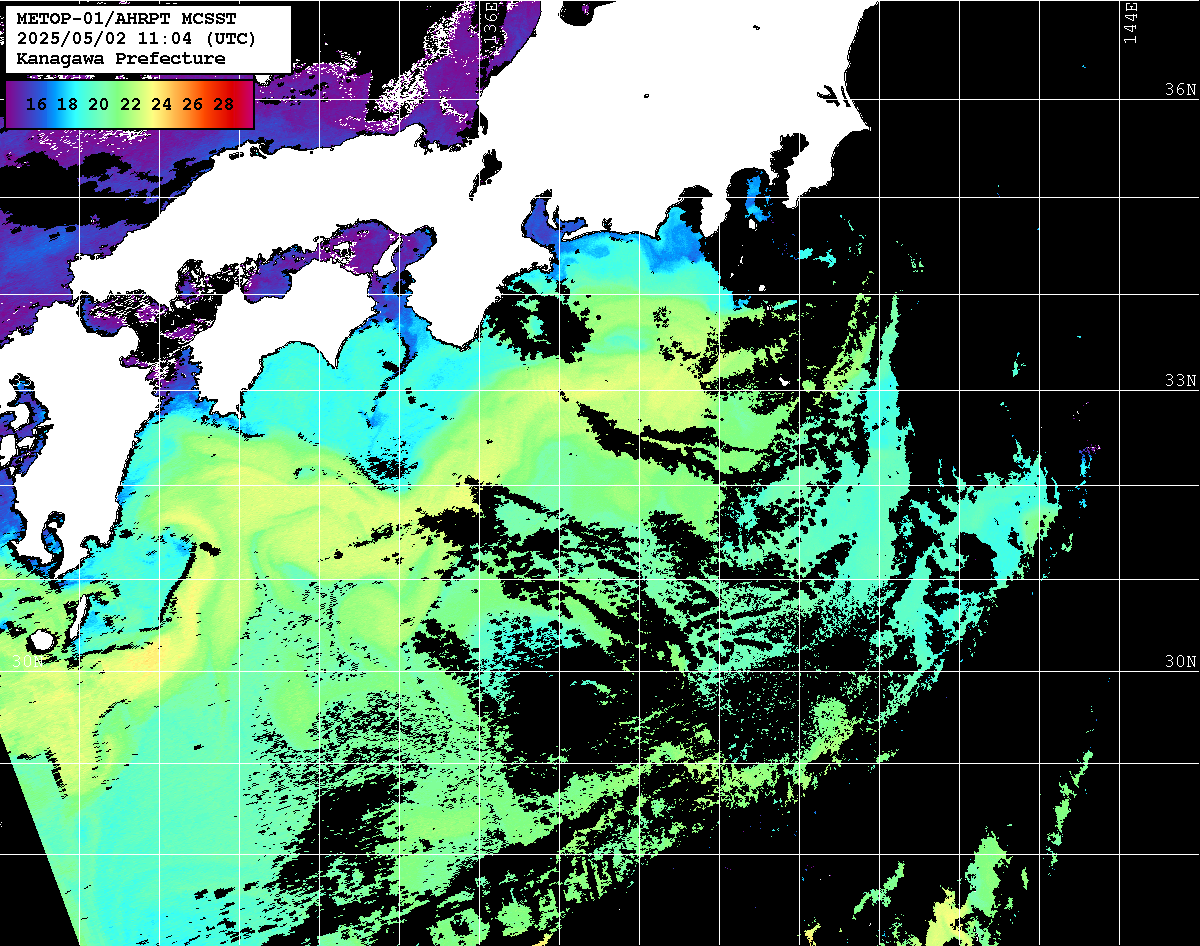Click the 2025/05/02 11:04 (UTC) timestamp
Screen dimensions: 1200x946
[137, 39]
